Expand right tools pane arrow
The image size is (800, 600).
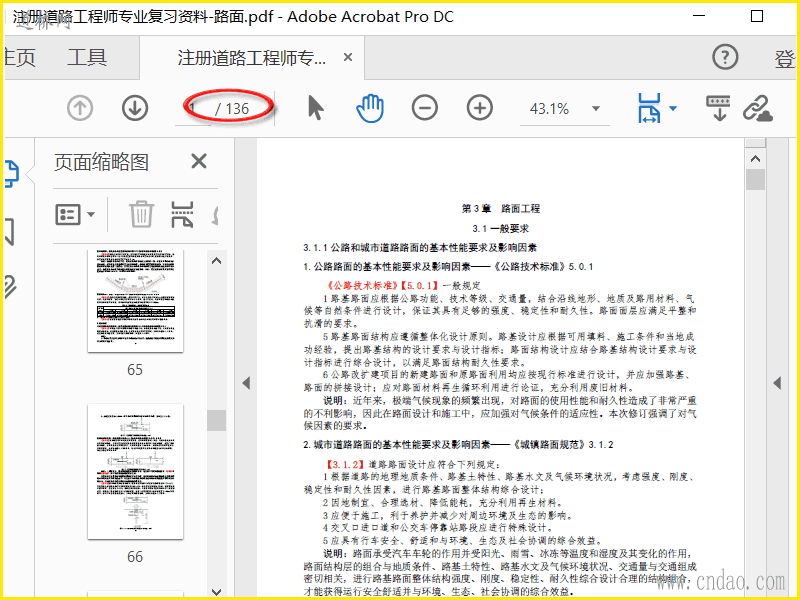[778, 383]
